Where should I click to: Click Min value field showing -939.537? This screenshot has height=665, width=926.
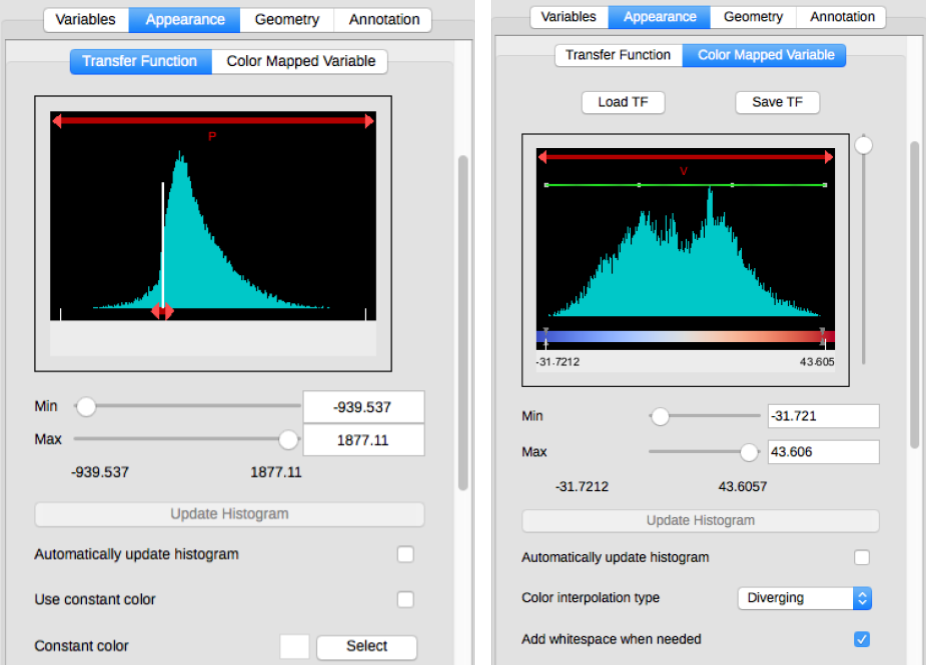[x=363, y=407]
